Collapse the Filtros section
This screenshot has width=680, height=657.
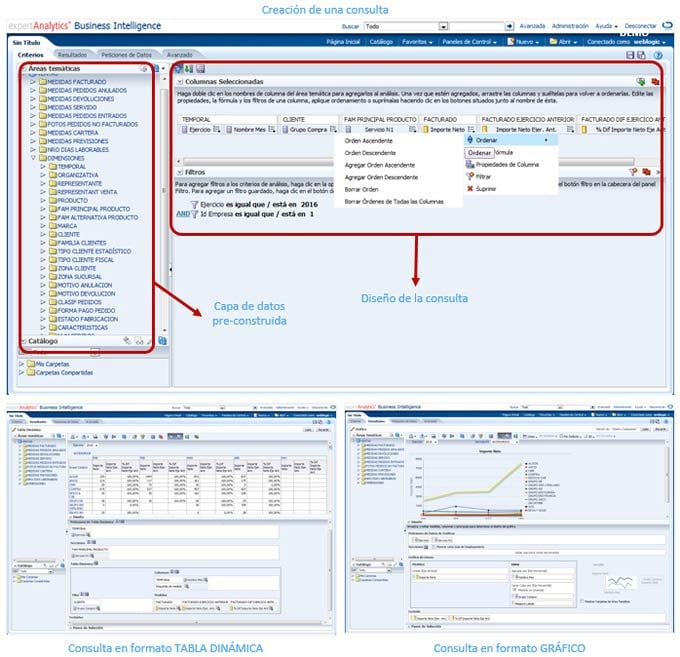[180, 172]
